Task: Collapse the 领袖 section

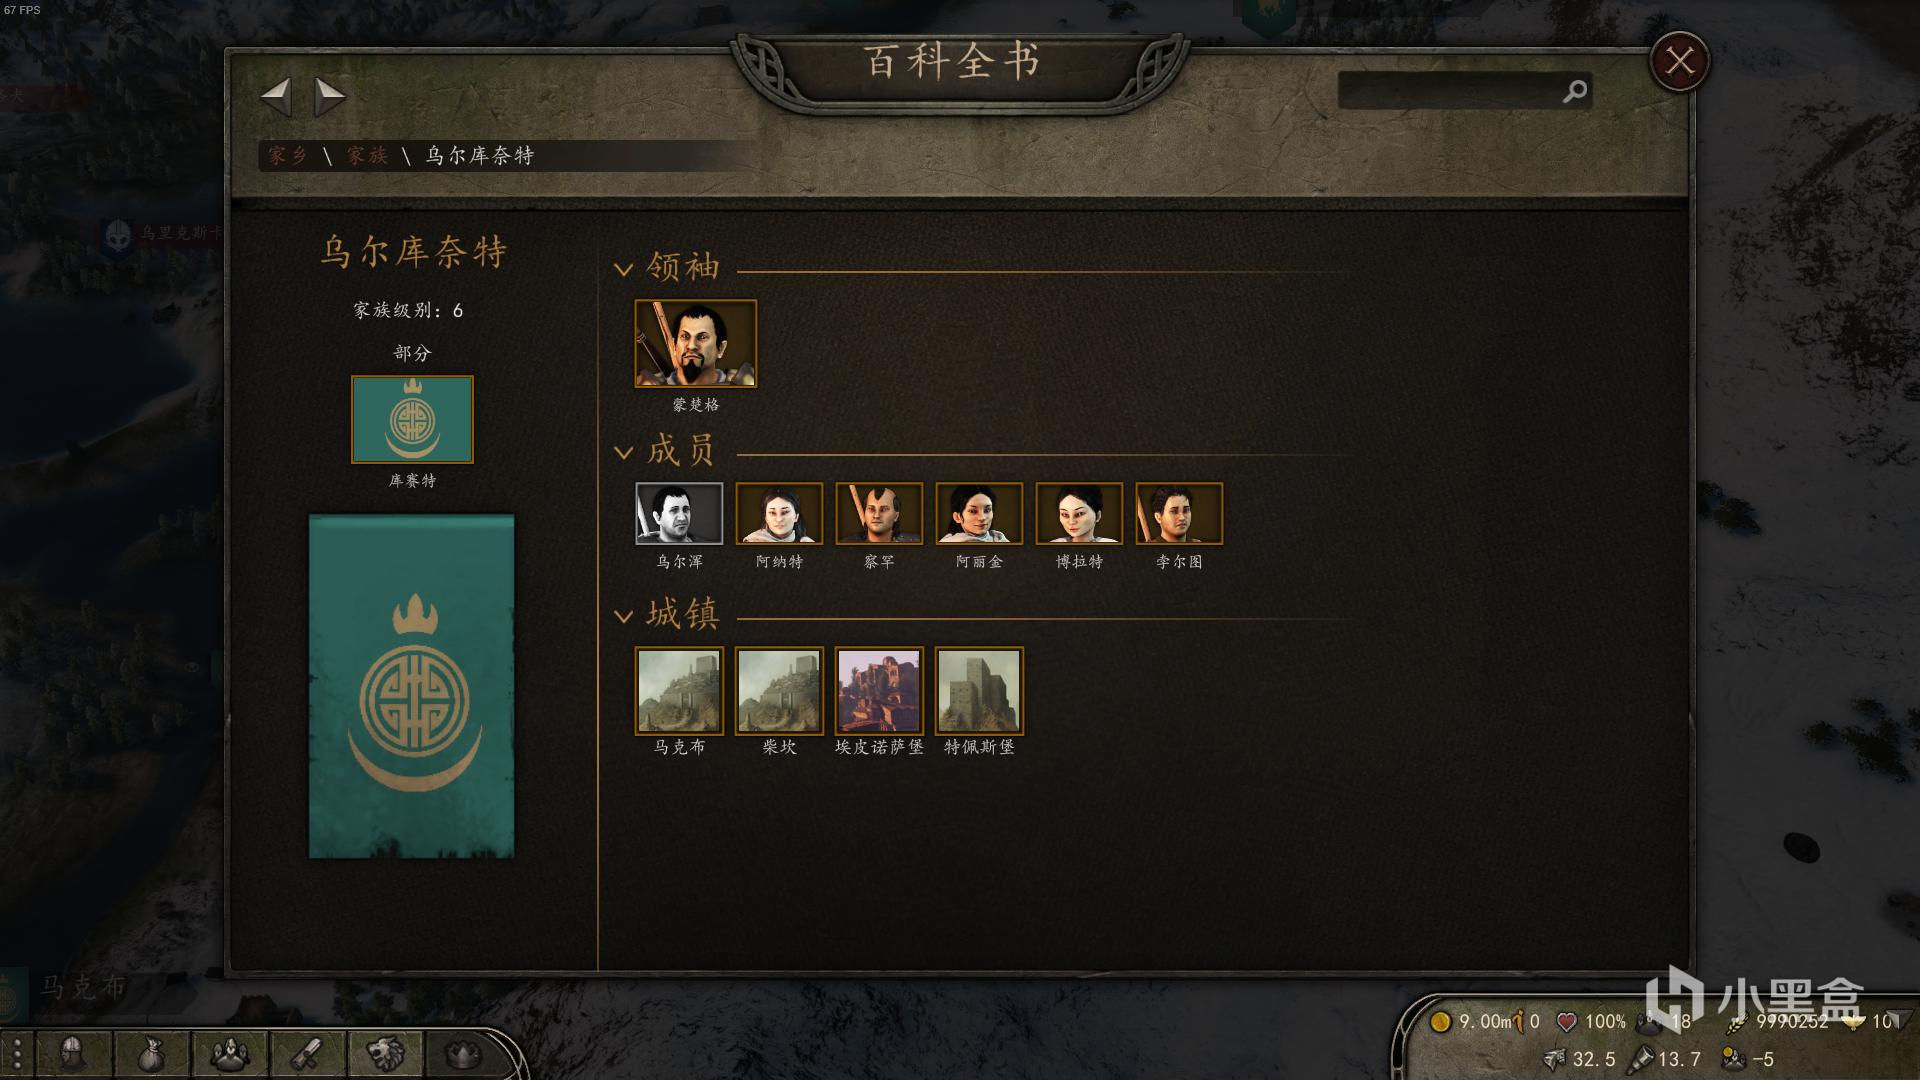Action: [x=623, y=269]
